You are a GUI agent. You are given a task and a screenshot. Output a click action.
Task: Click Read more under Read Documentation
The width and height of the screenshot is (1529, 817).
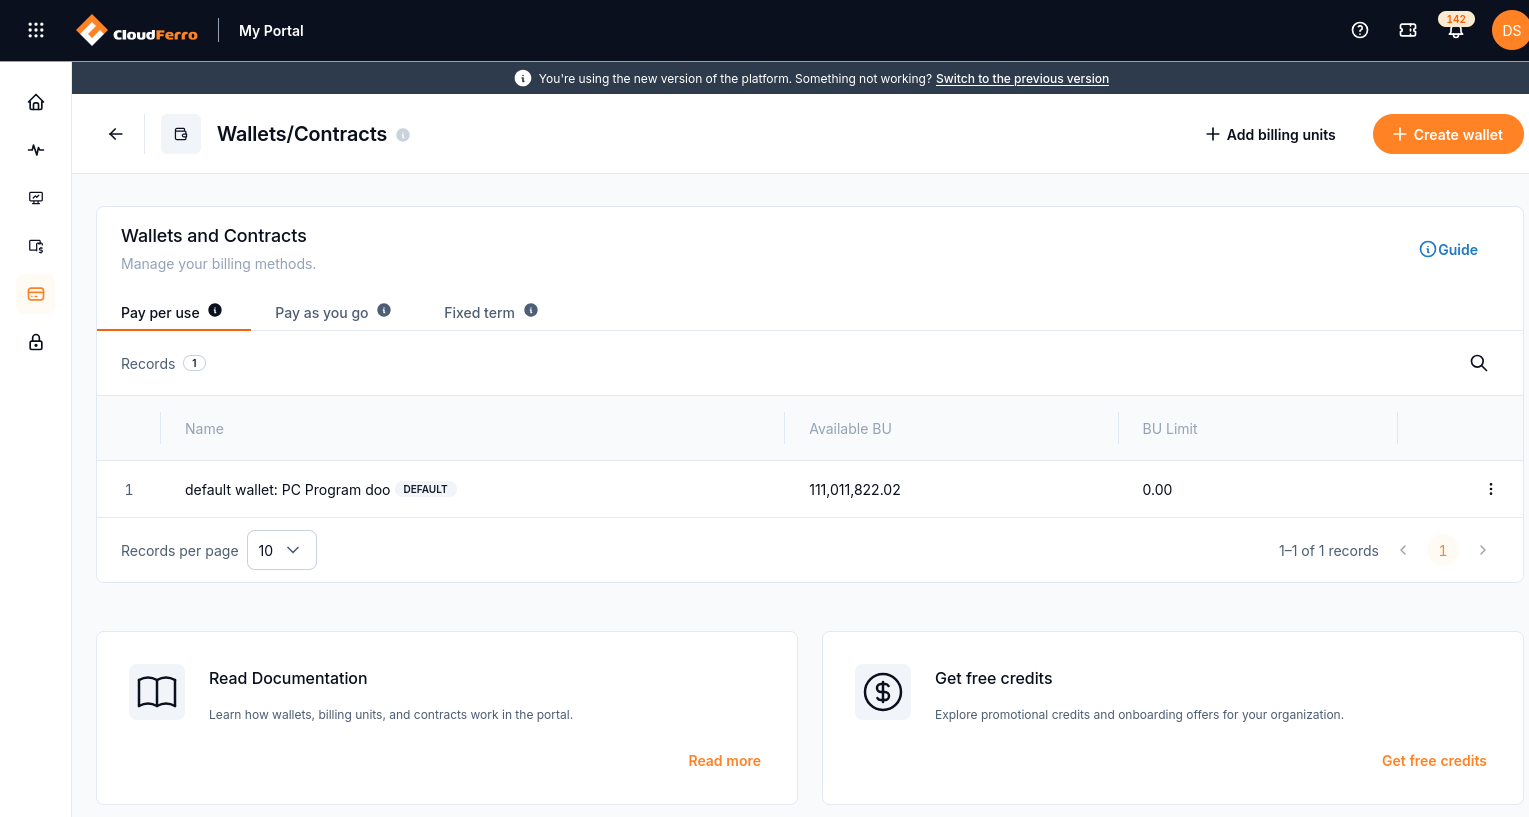(725, 761)
